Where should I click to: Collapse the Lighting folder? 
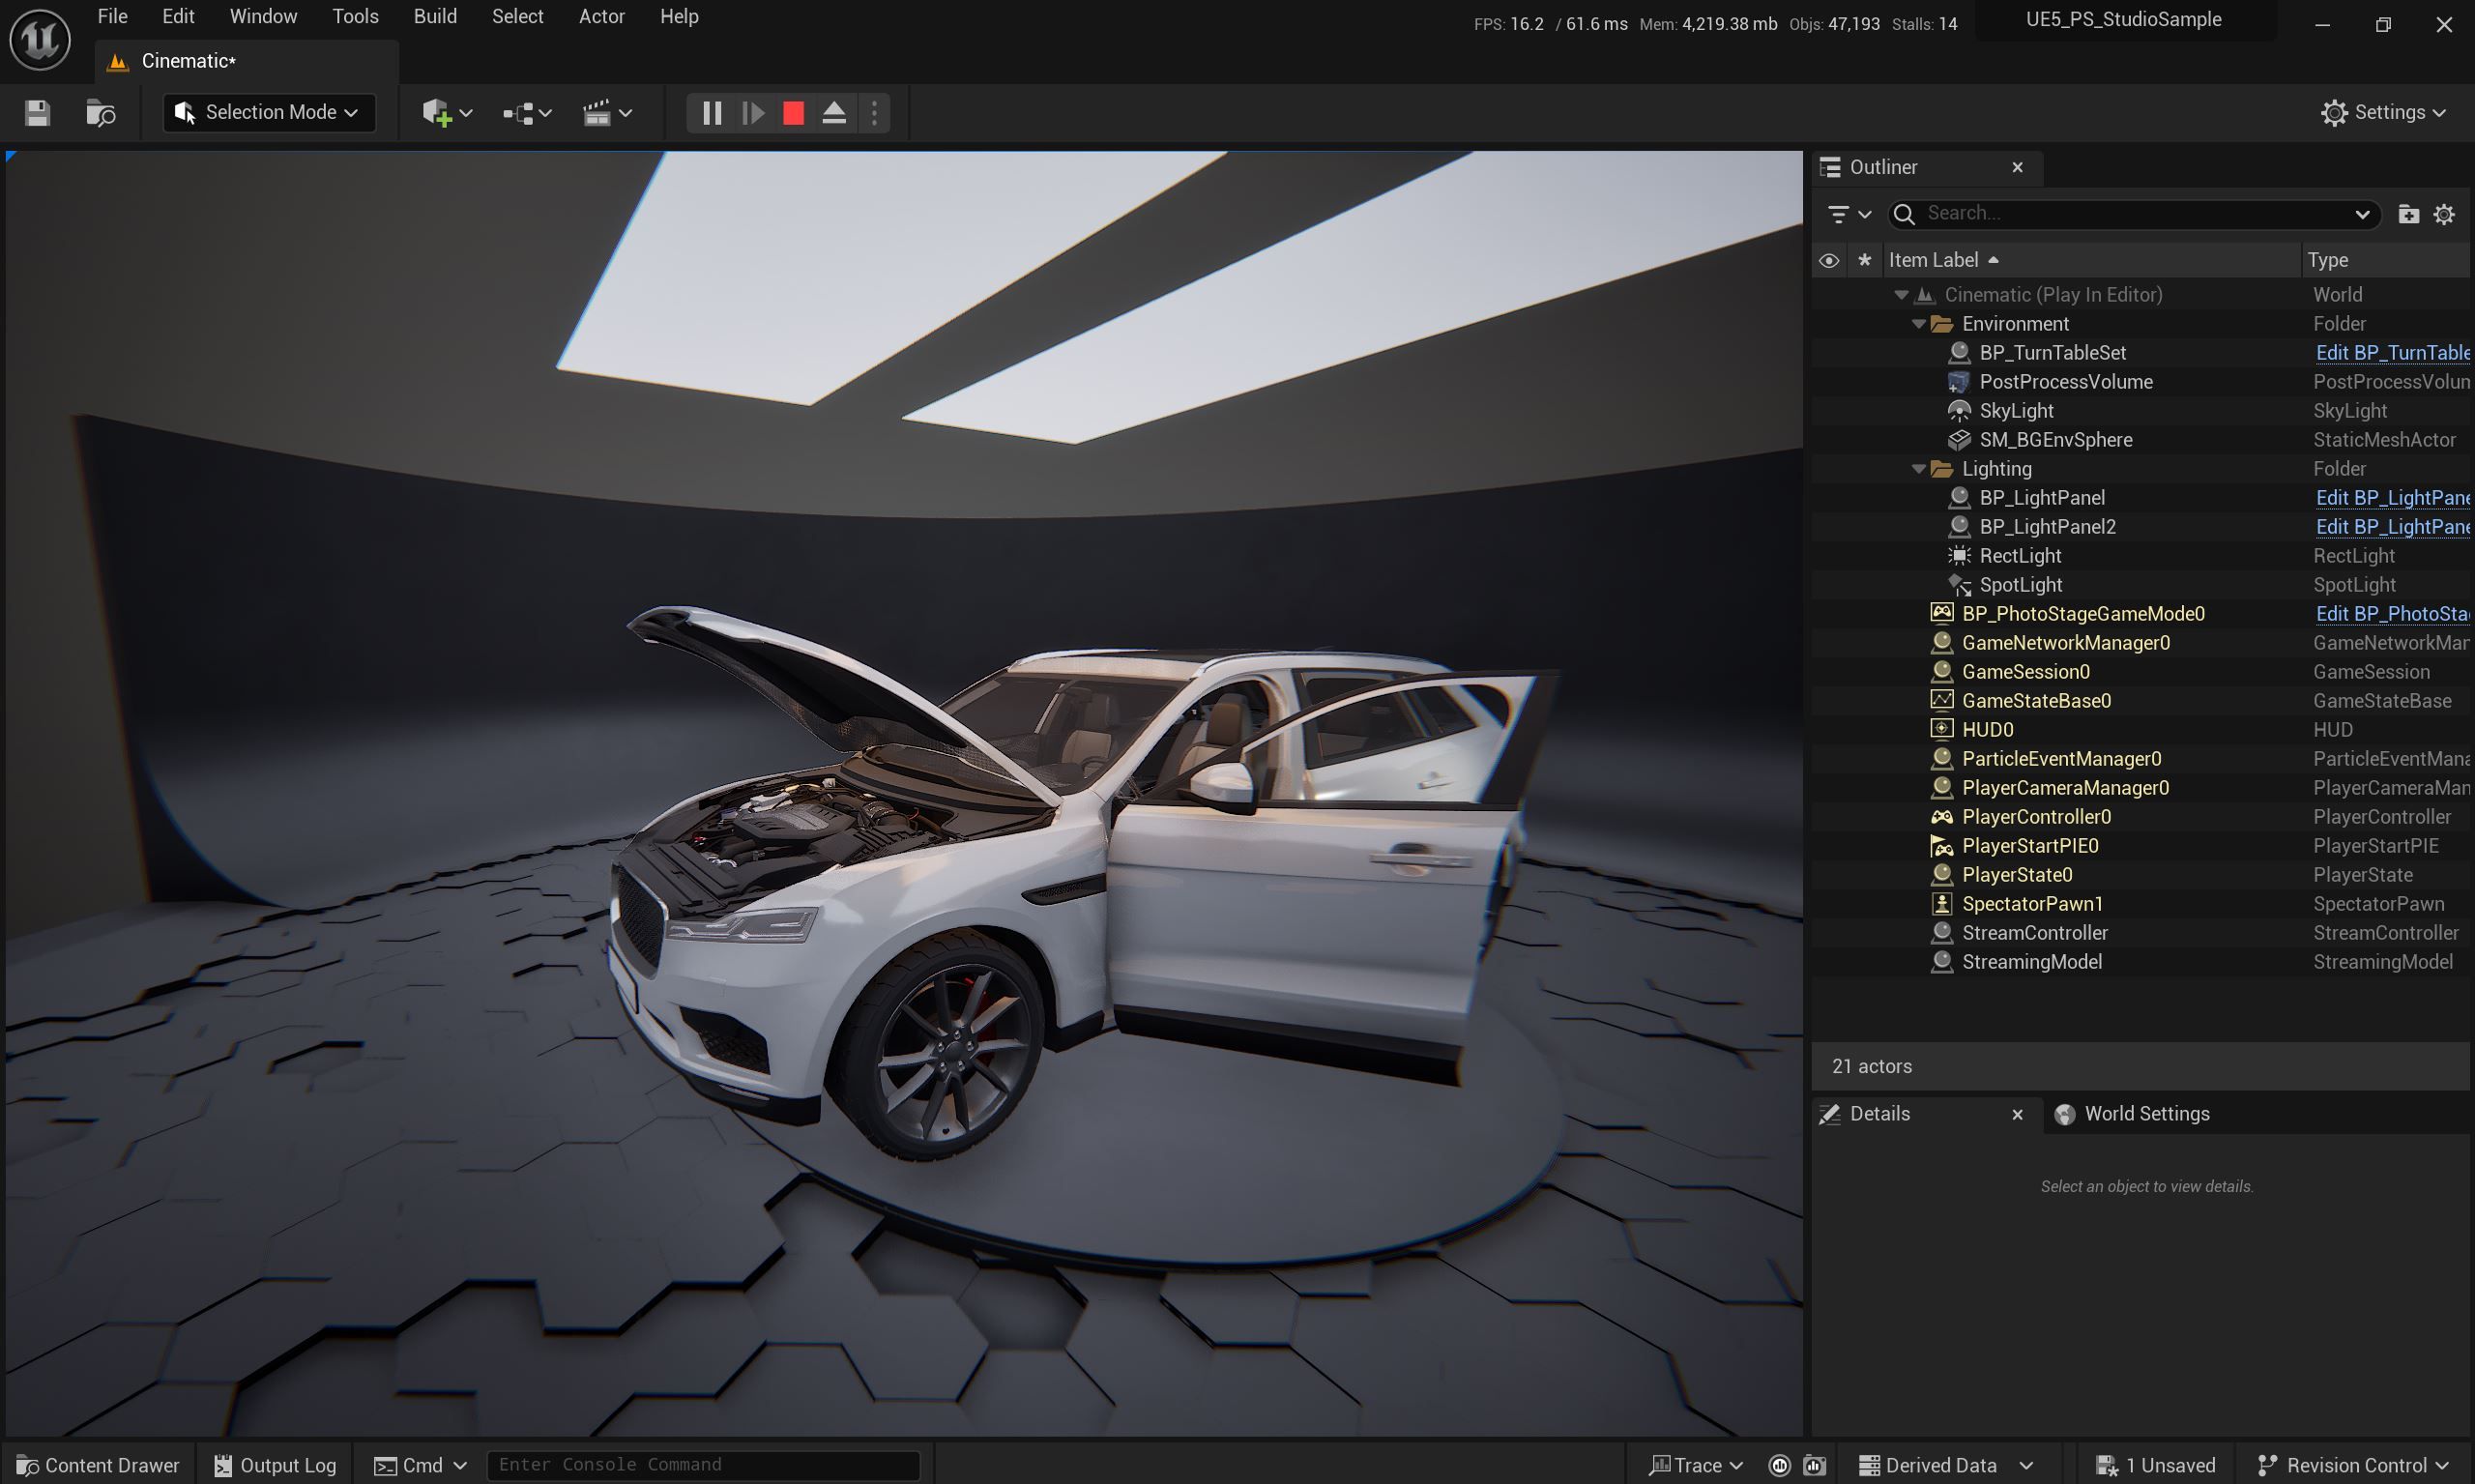click(1917, 468)
